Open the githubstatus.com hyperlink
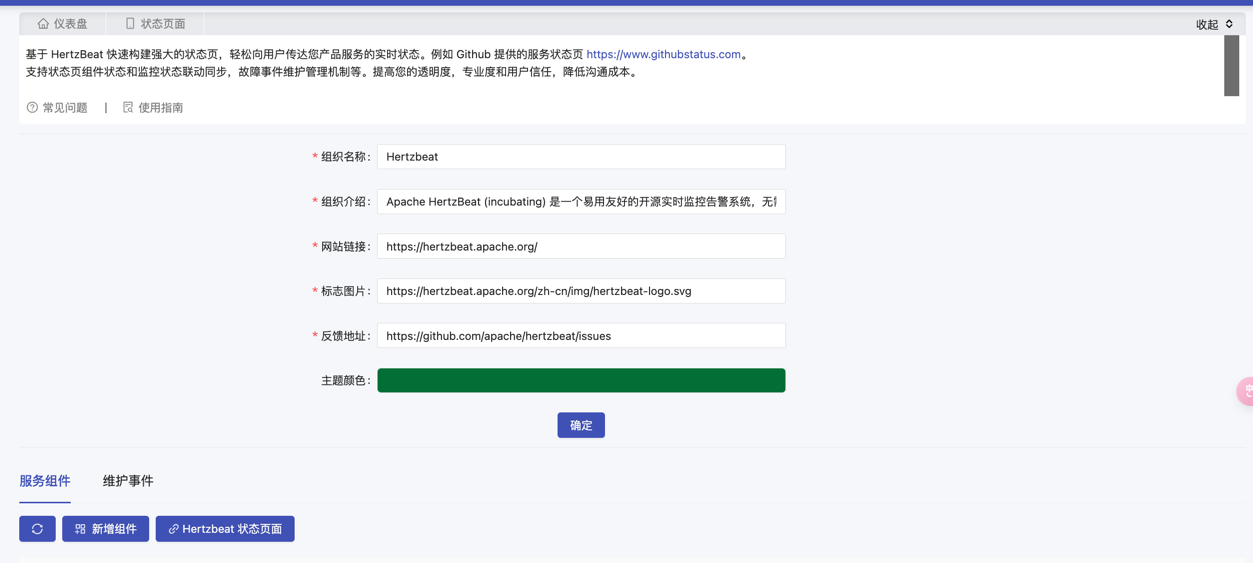The width and height of the screenshot is (1253, 563). coord(663,54)
